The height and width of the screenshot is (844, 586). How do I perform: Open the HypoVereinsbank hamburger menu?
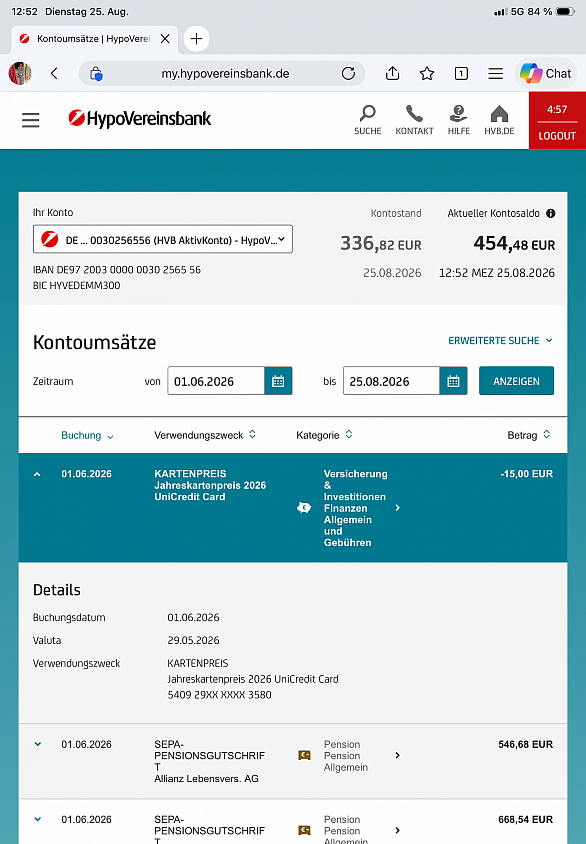(31, 119)
